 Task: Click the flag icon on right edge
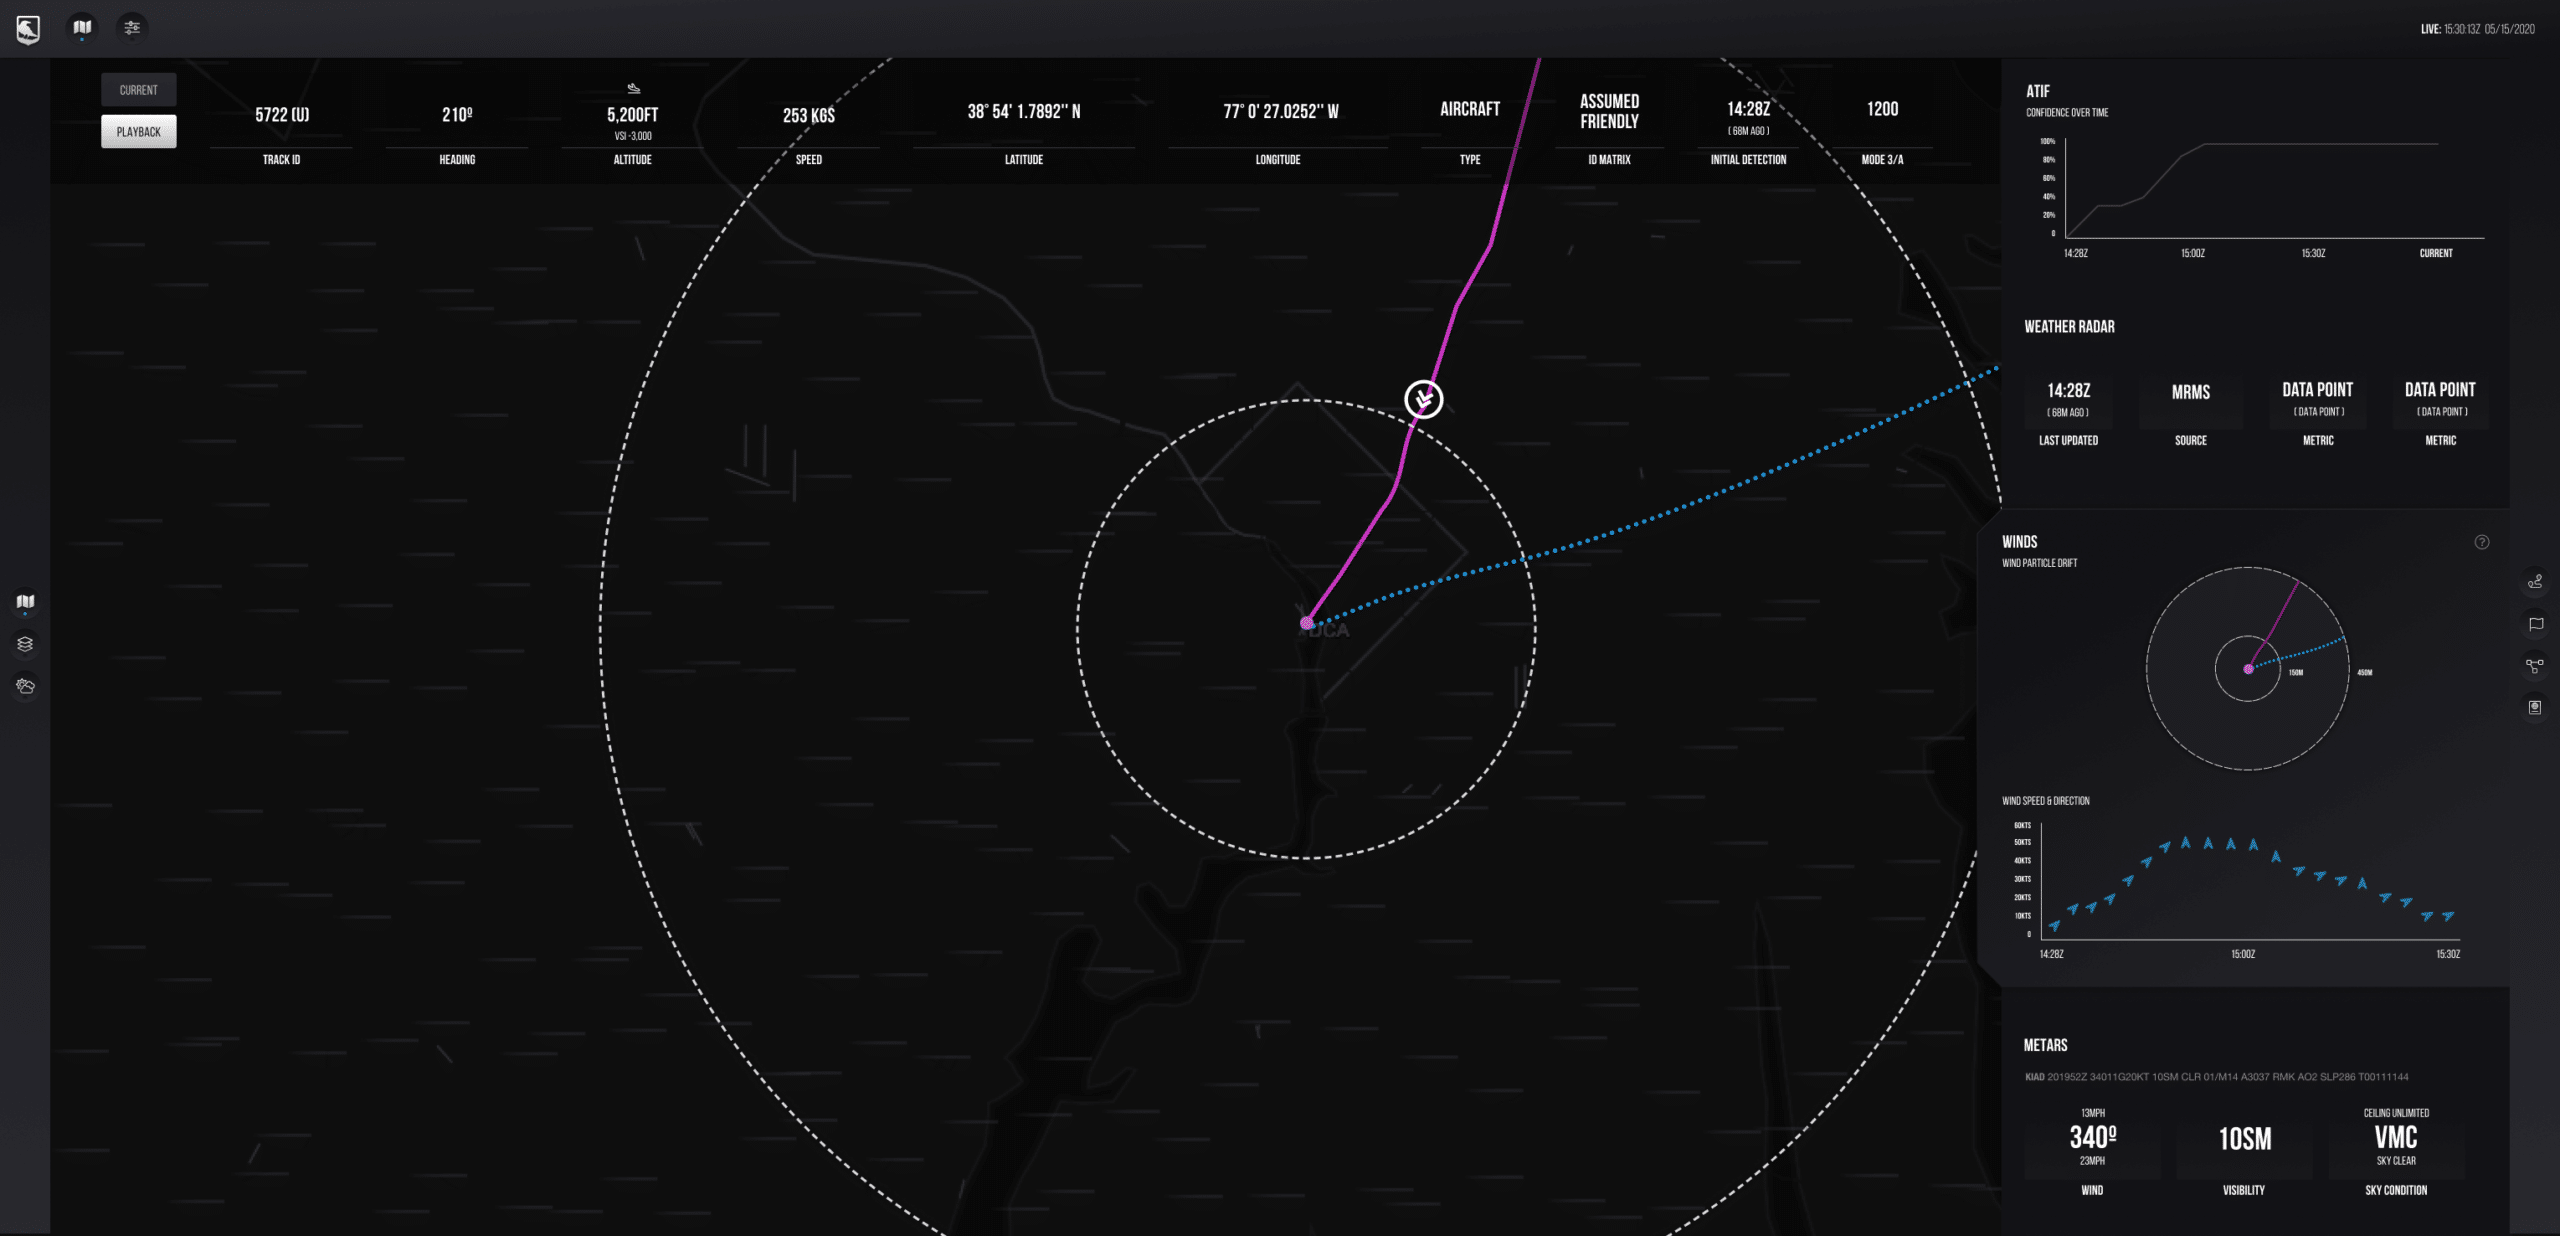click(2535, 624)
